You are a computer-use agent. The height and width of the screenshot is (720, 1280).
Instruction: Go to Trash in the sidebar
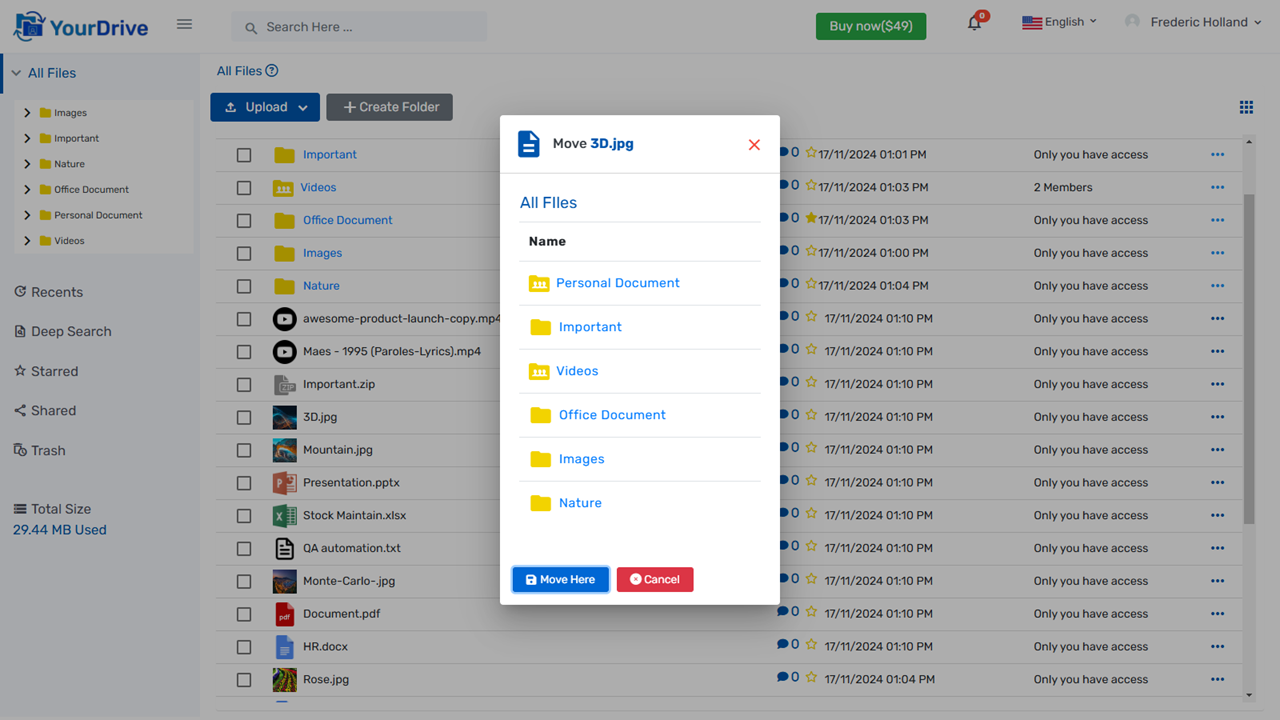[x=48, y=450]
